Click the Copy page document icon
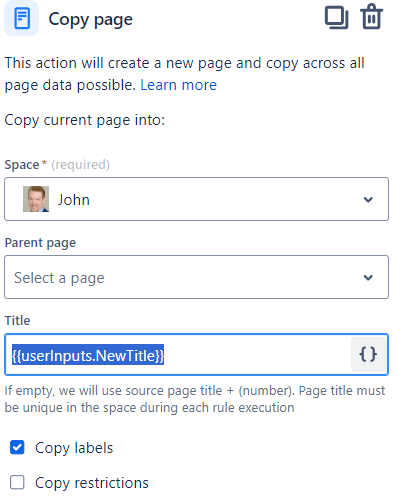The width and height of the screenshot is (416, 504). coord(22,19)
